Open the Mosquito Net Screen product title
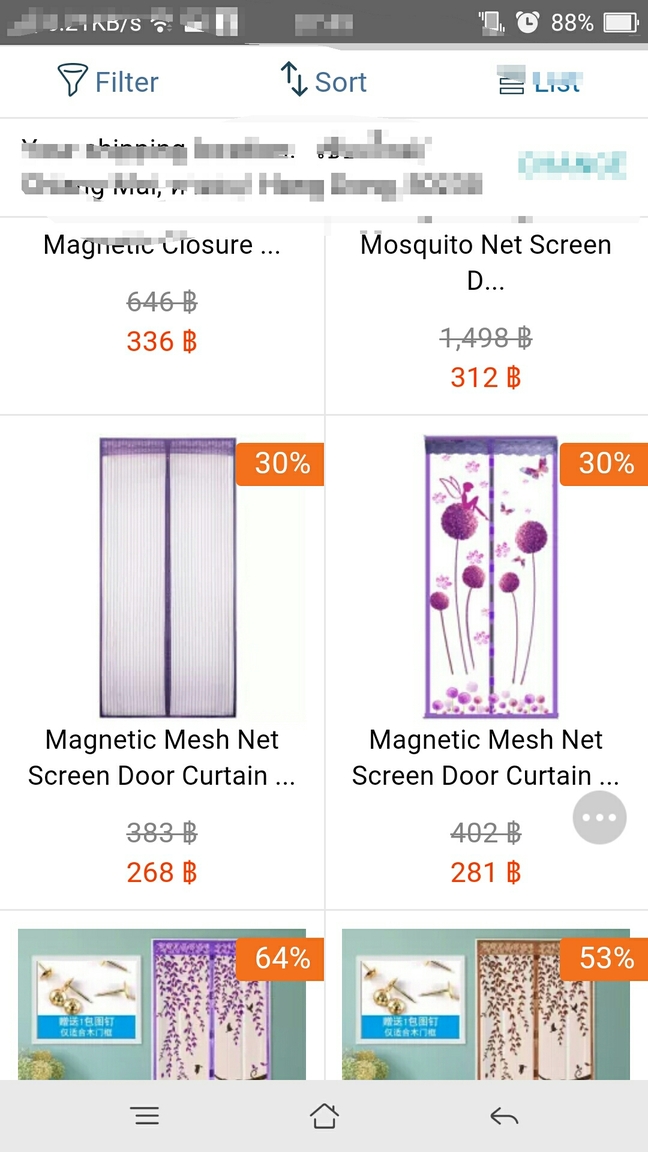 pos(486,262)
